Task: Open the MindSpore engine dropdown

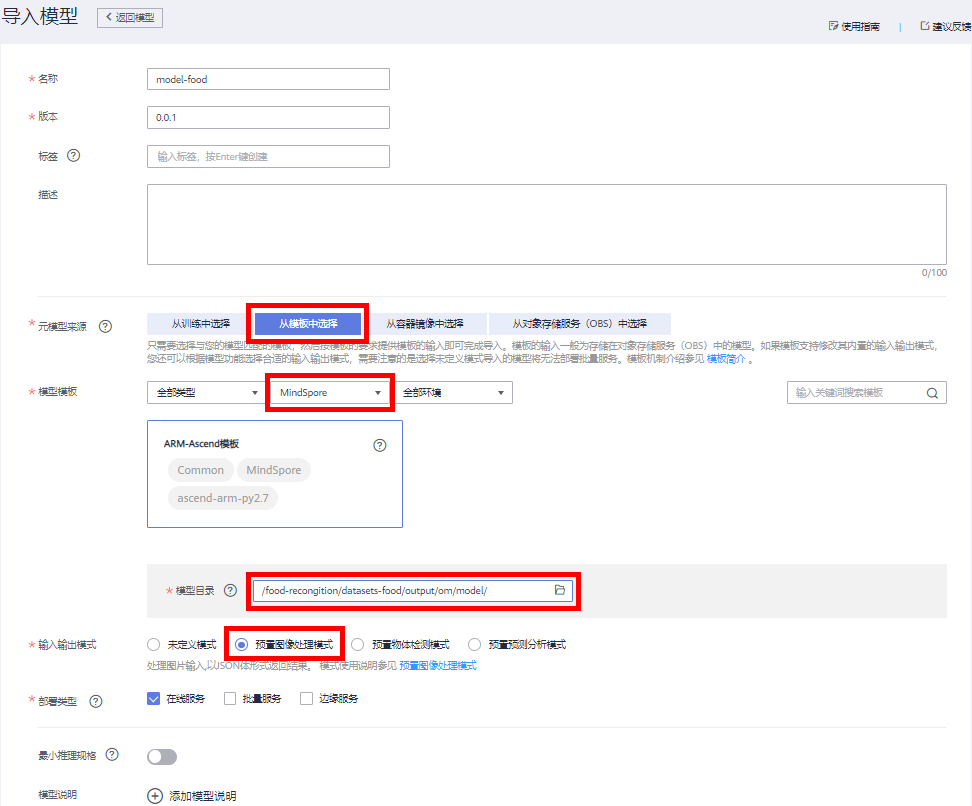Action: (326, 393)
